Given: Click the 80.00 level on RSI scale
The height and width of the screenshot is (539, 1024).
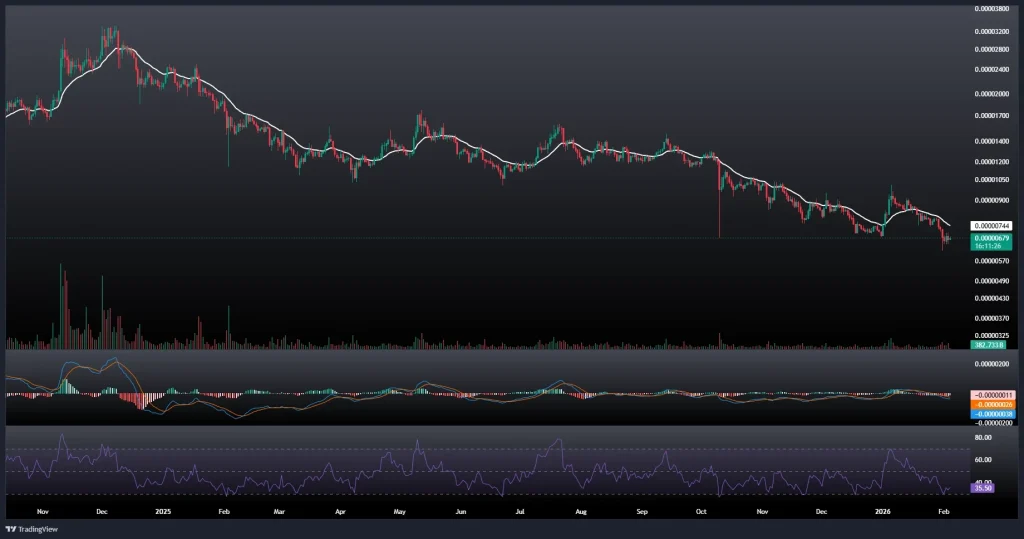Looking at the screenshot, I should [983, 437].
